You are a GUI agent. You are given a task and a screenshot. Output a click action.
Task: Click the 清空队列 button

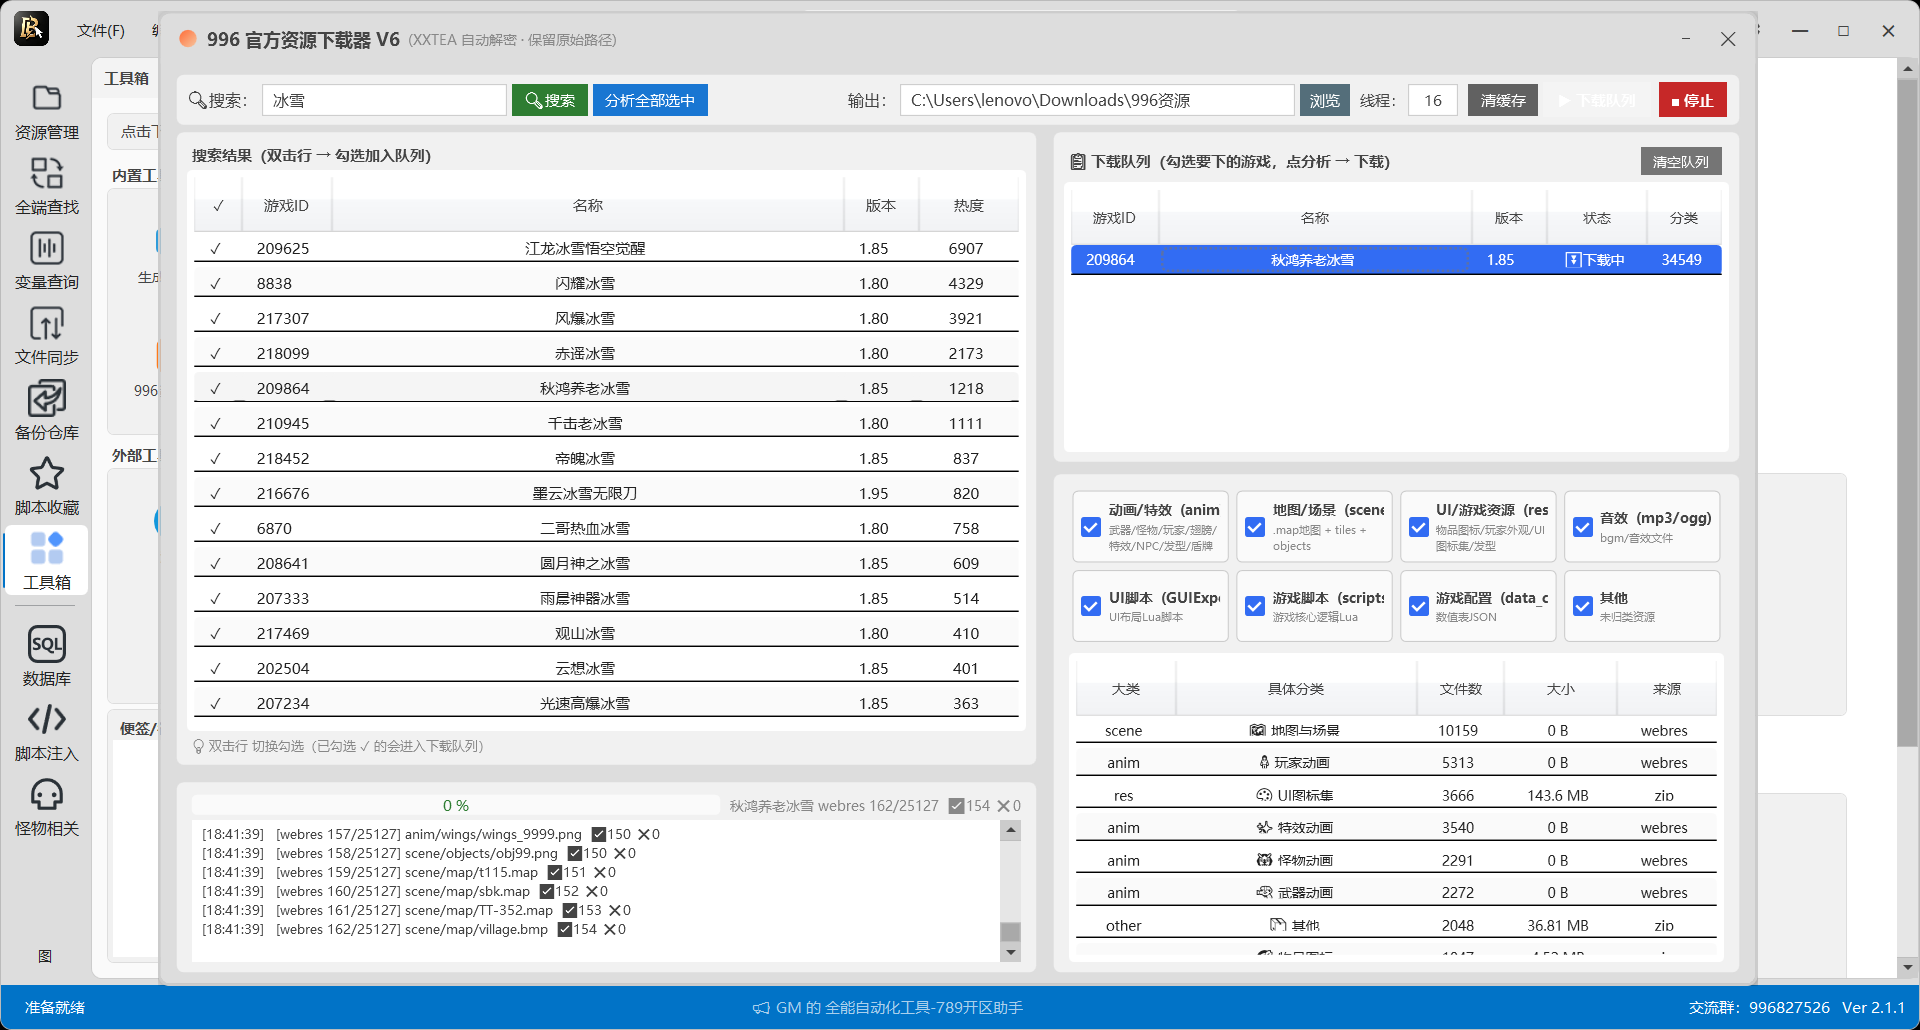coord(1681,162)
